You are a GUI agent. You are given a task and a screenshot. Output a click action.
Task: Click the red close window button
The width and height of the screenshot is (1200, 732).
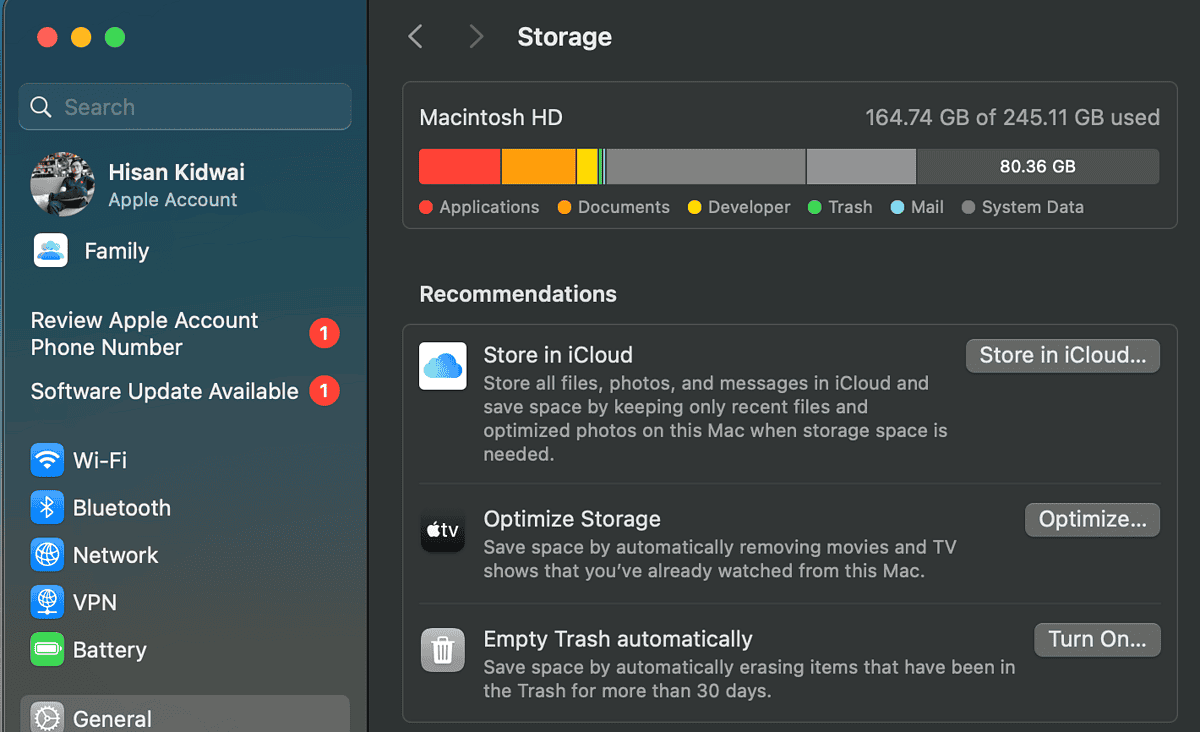(47, 38)
